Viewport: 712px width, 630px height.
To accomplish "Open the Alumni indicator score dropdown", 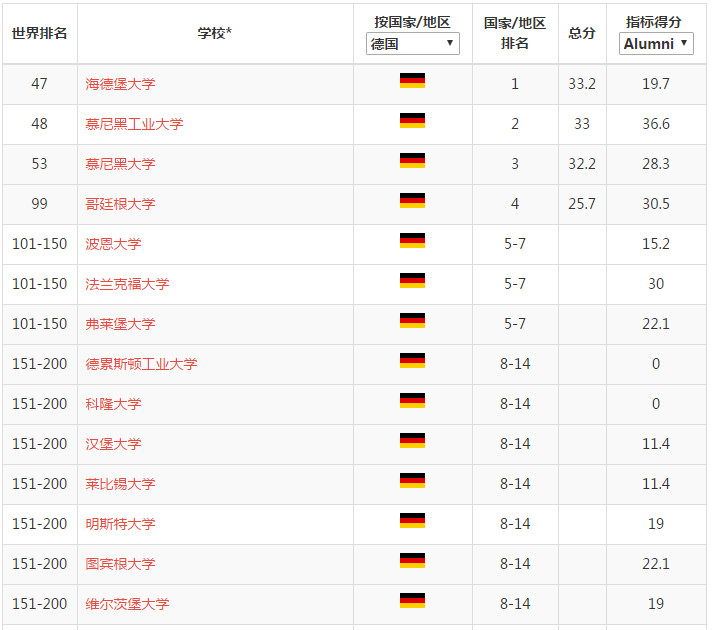I will (x=656, y=44).
